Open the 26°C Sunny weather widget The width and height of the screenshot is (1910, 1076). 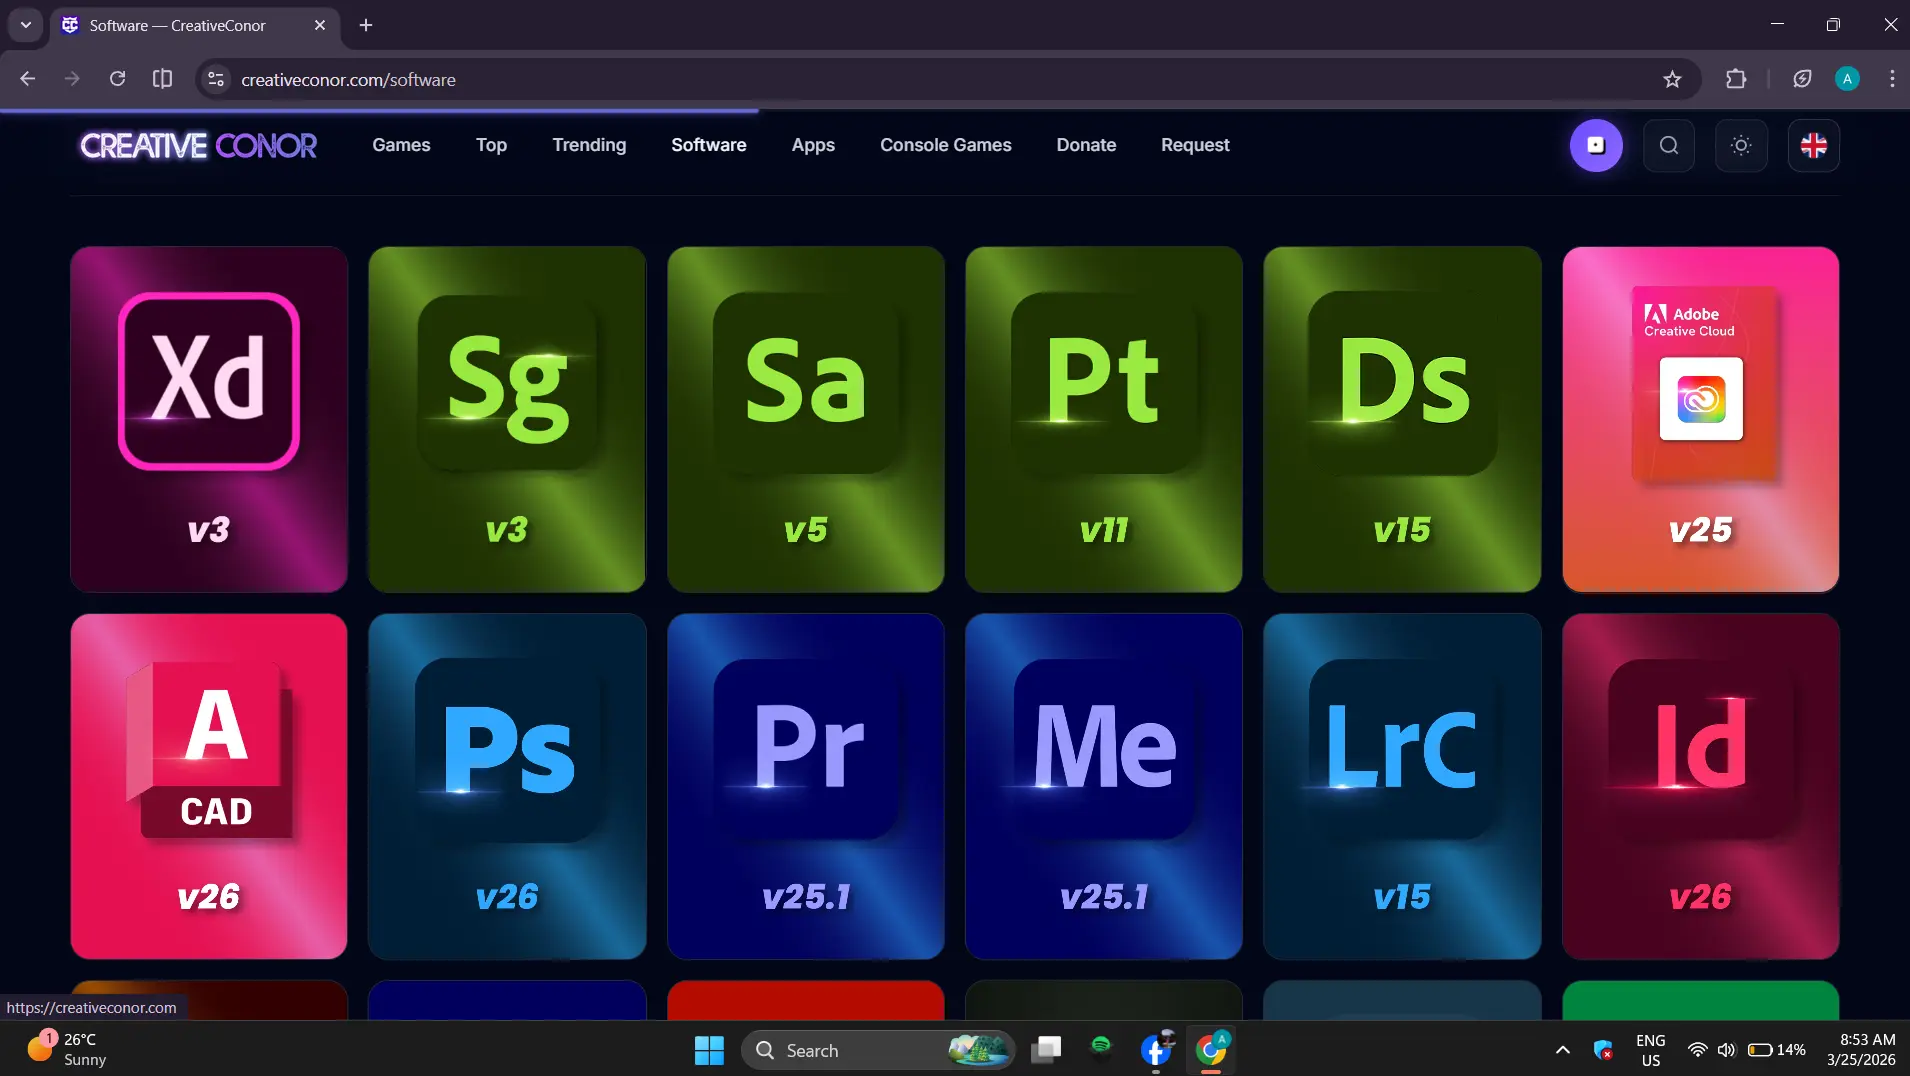[66, 1050]
